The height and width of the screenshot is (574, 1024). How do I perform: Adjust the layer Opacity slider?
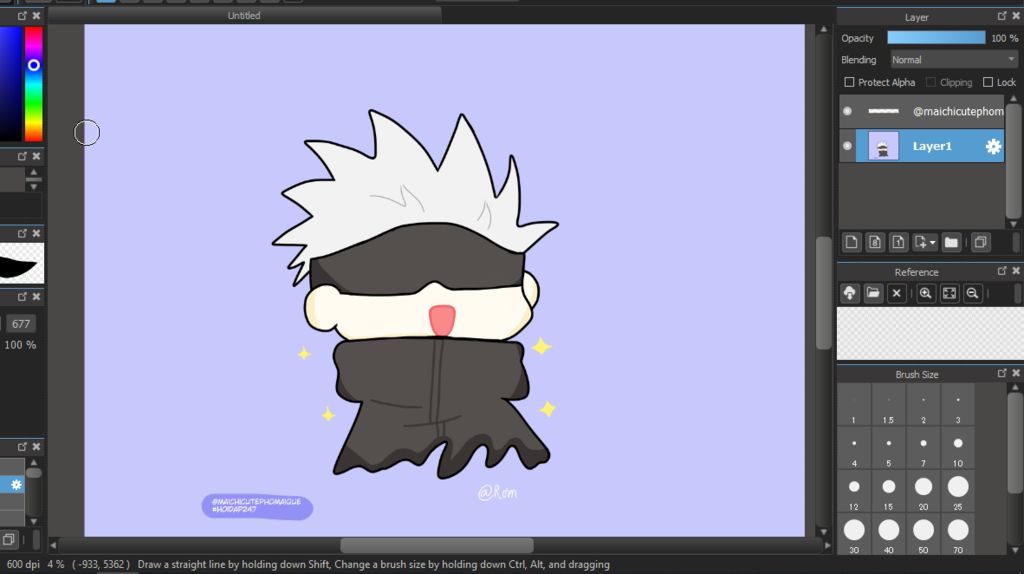[936, 38]
